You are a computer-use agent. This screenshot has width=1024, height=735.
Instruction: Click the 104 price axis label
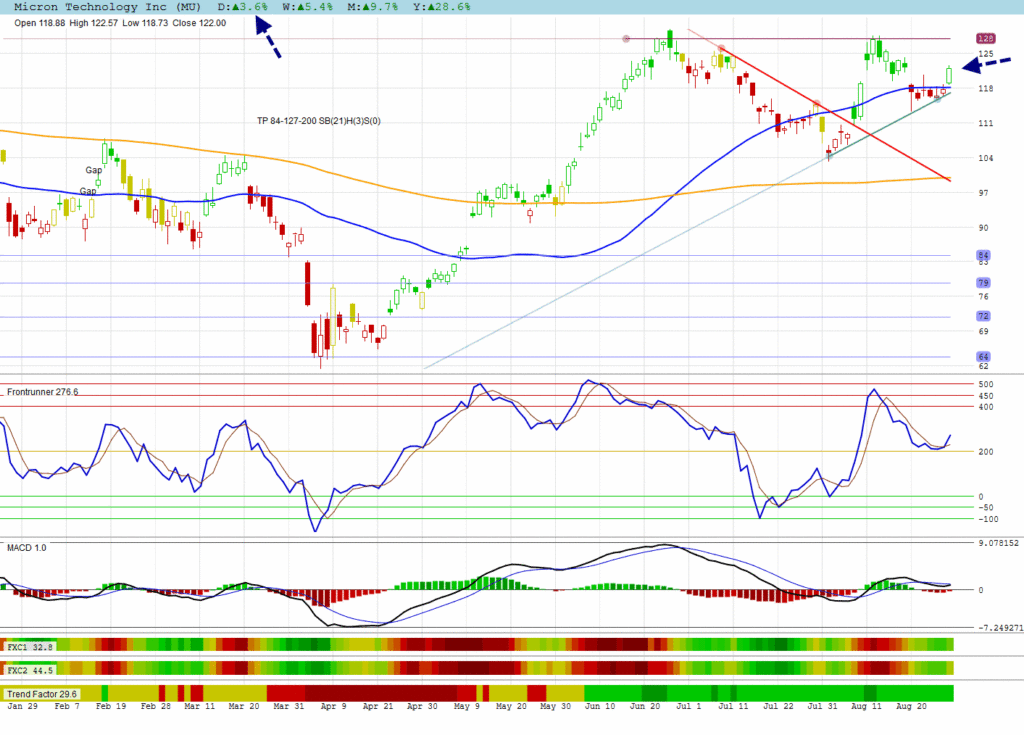tap(985, 158)
